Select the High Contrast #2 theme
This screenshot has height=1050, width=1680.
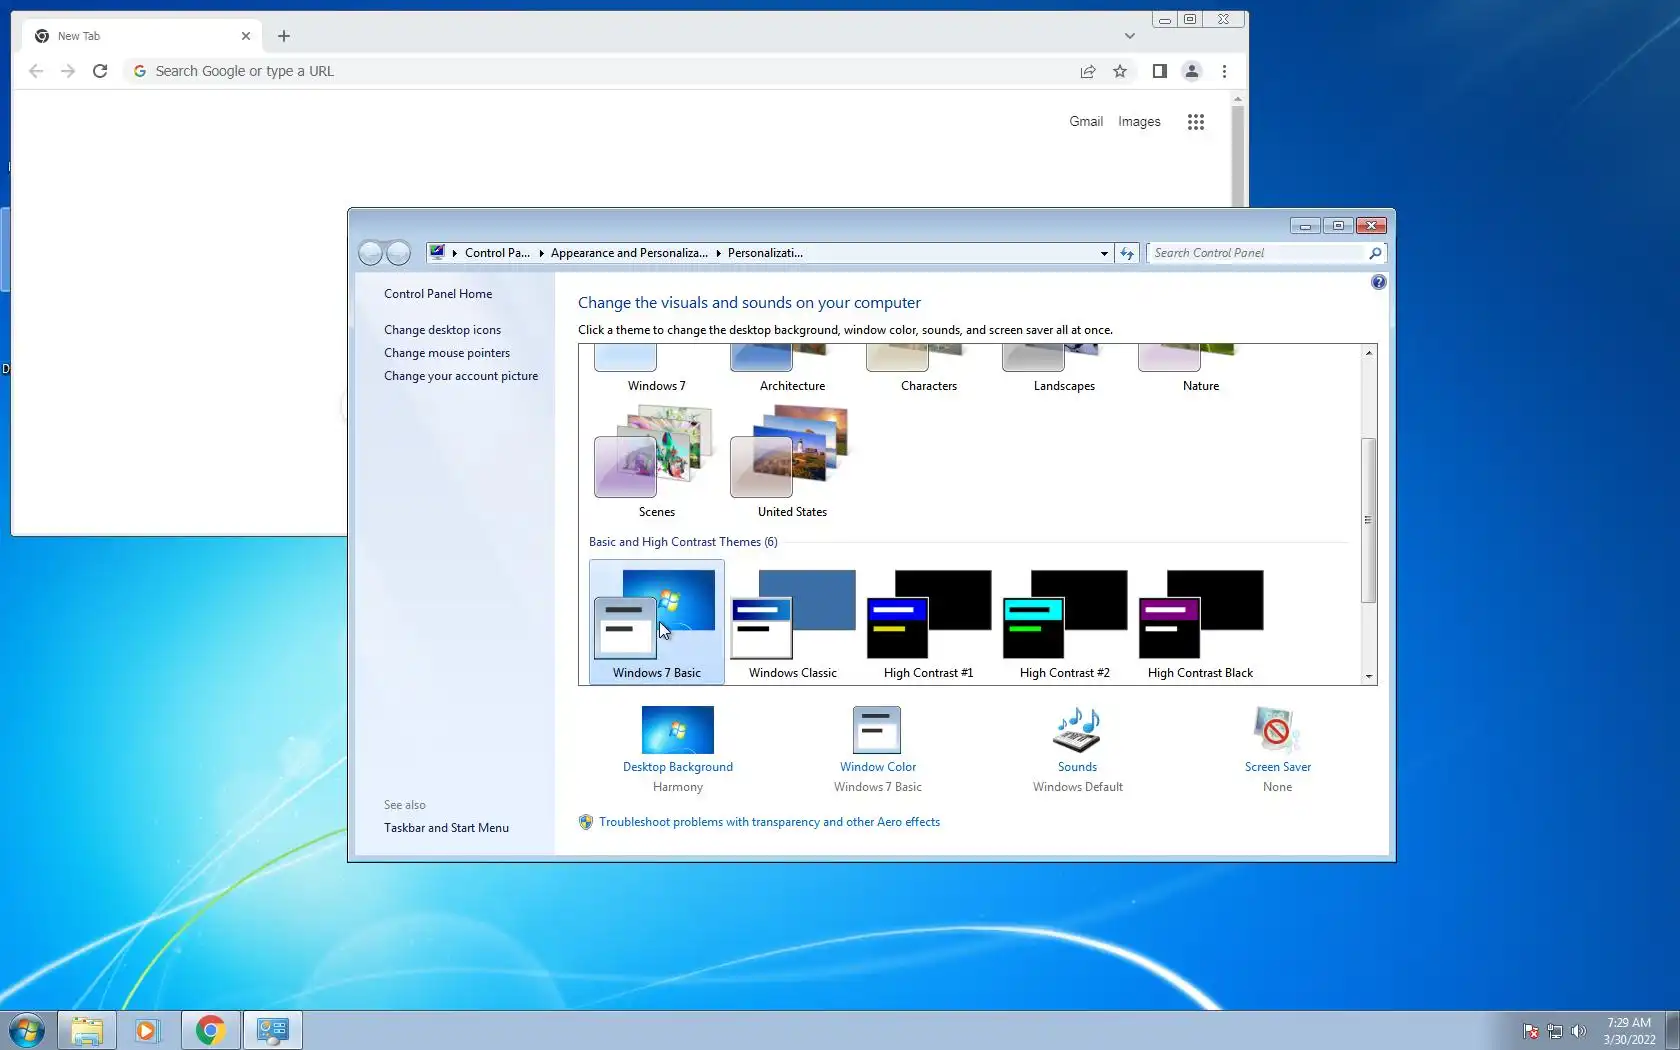[1064, 622]
